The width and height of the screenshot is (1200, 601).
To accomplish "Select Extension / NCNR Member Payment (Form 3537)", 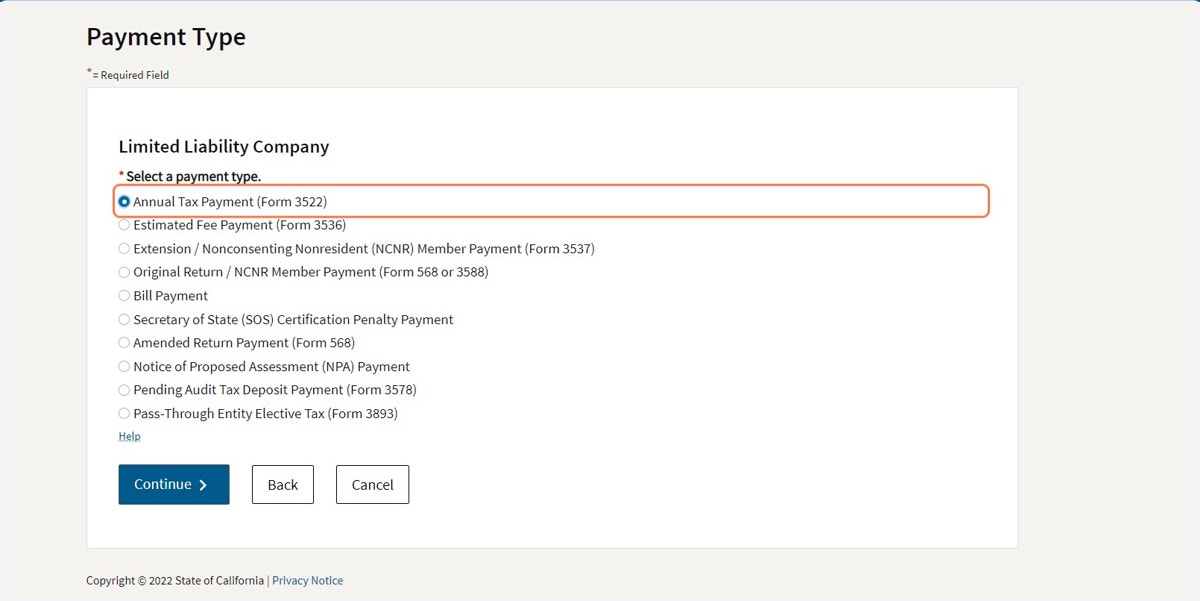I will (x=124, y=248).
